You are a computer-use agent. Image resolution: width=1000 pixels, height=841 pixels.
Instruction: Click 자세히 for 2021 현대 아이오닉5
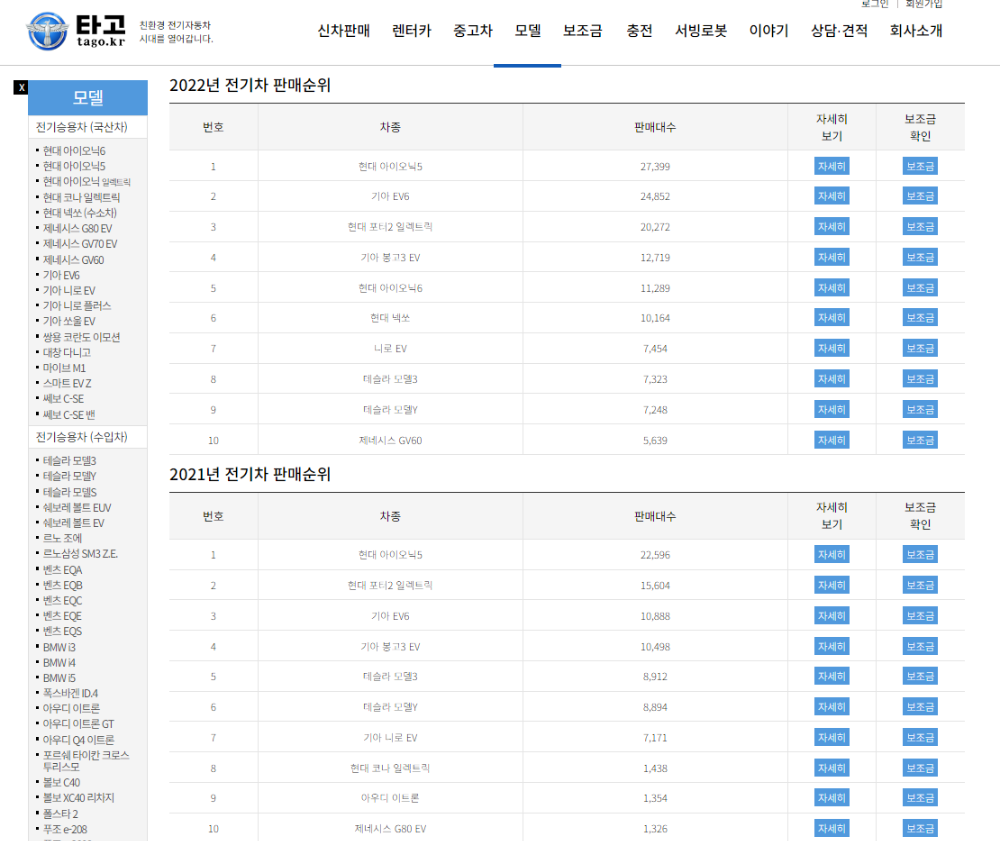click(832, 555)
